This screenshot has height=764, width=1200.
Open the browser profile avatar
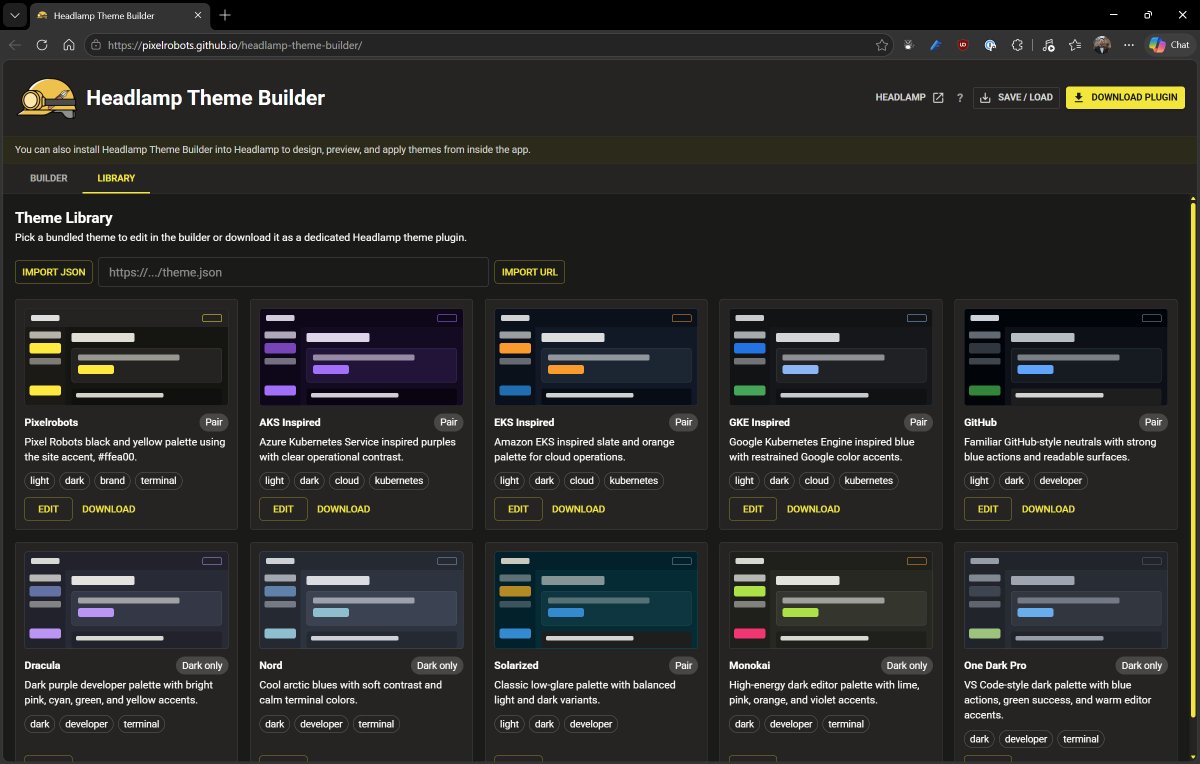[1102, 45]
